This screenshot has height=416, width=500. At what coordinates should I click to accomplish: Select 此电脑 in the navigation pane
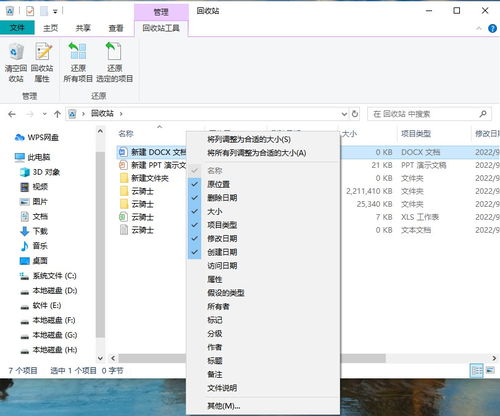[x=32, y=157]
